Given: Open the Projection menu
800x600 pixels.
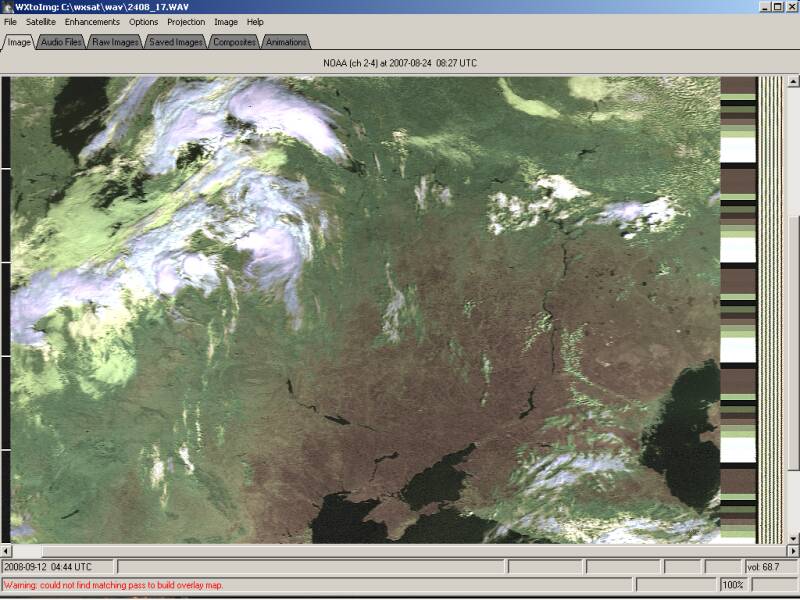Looking at the screenshot, I should [186, 22].
